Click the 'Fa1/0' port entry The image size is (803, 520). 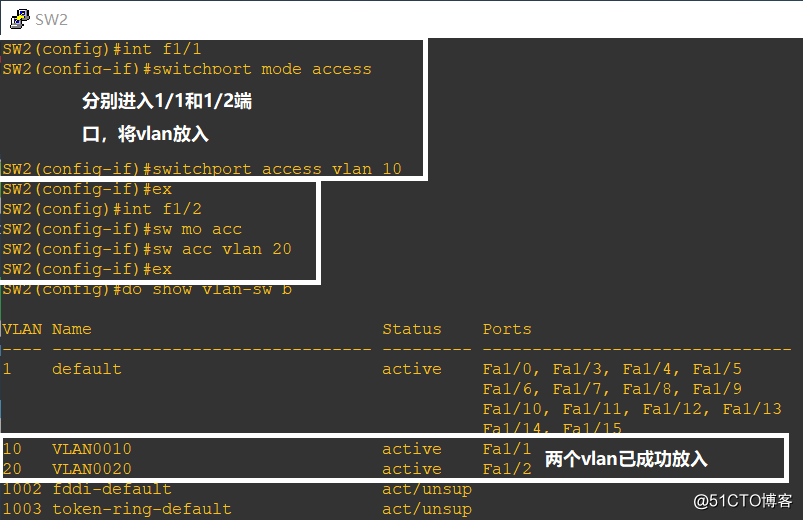pos(507,369)
